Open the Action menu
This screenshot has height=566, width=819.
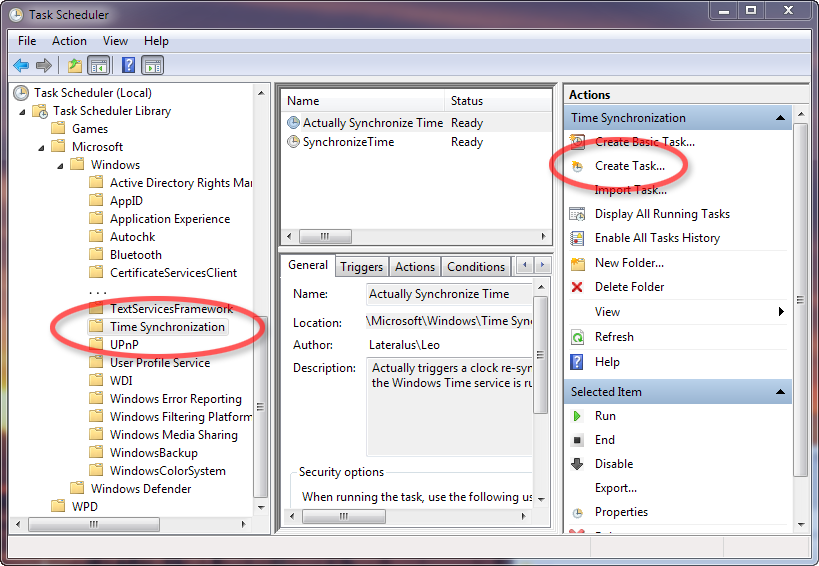tap(69, 41)
